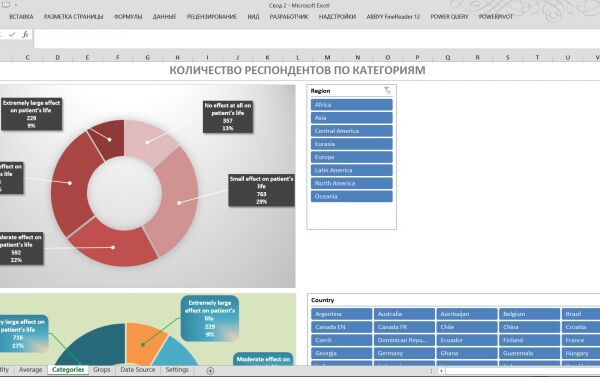This screenshot has width=600, height=377.
Task: Select Azerbaijan in Country slicer
Action: point(467,314)
